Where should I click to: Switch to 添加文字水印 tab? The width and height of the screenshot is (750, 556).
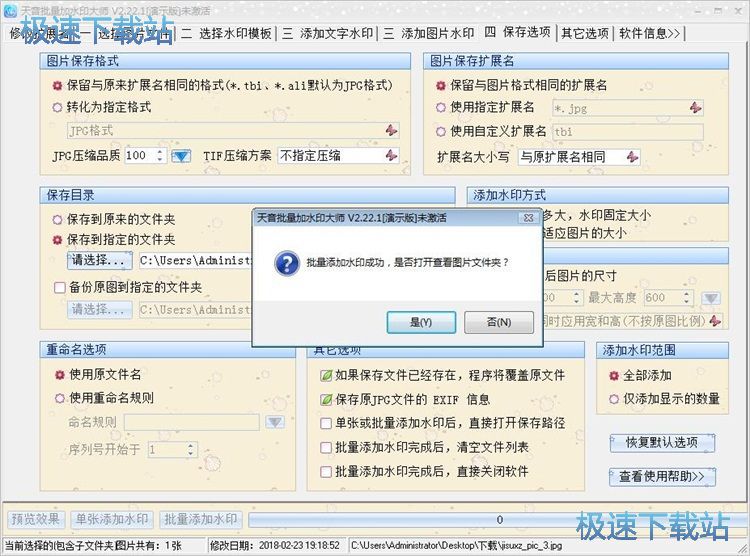327,33
